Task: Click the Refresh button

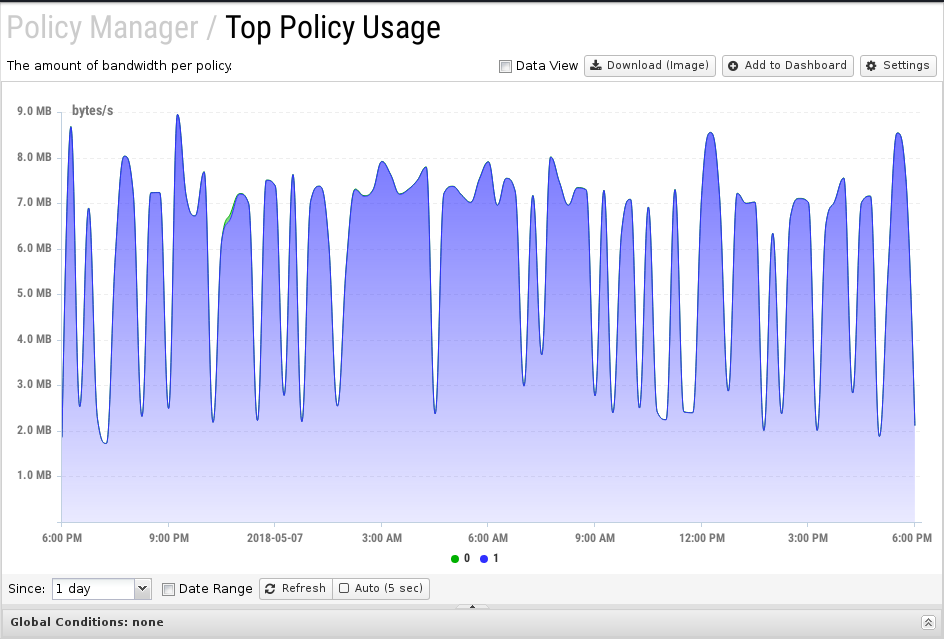Action: tap(296, 588)
